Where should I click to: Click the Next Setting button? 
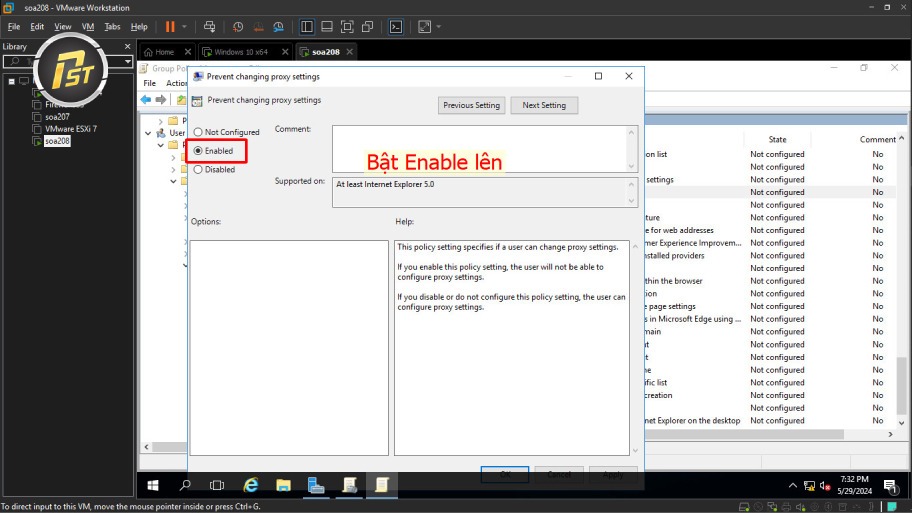(x=544, y=105)
